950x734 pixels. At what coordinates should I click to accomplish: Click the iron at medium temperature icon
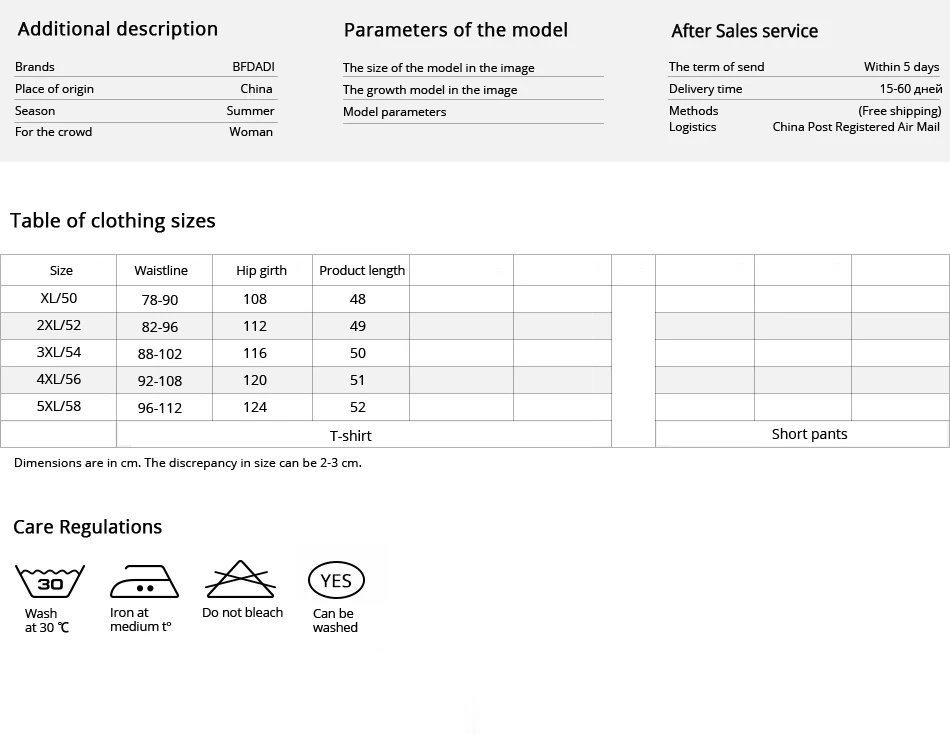point(144,581)
